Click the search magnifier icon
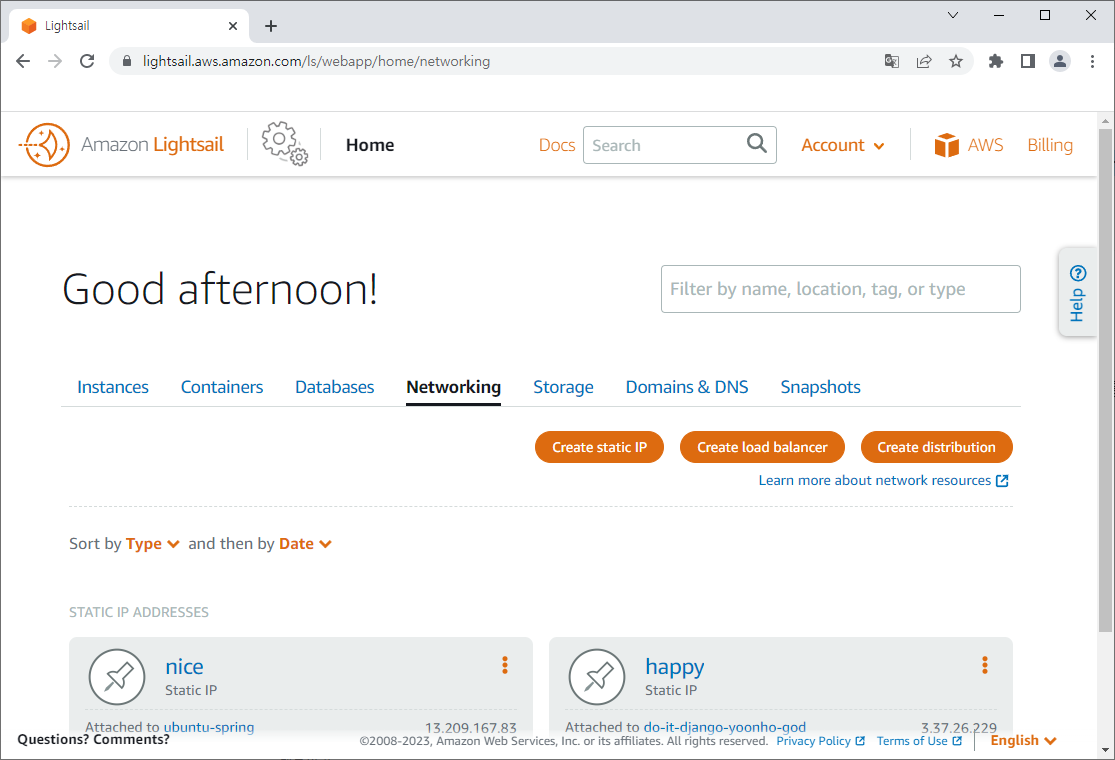This screenshot has height=760, width=1115. [757, 144]
